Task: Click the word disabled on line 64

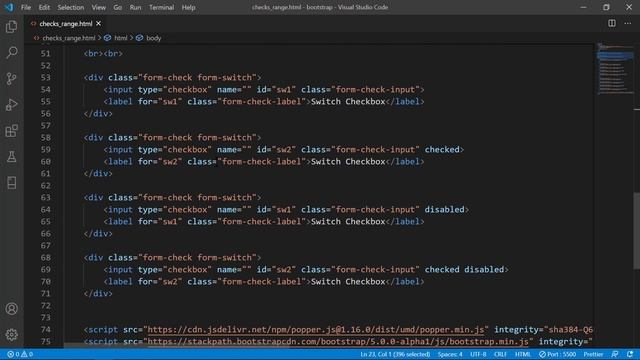Action: (444, 209)
